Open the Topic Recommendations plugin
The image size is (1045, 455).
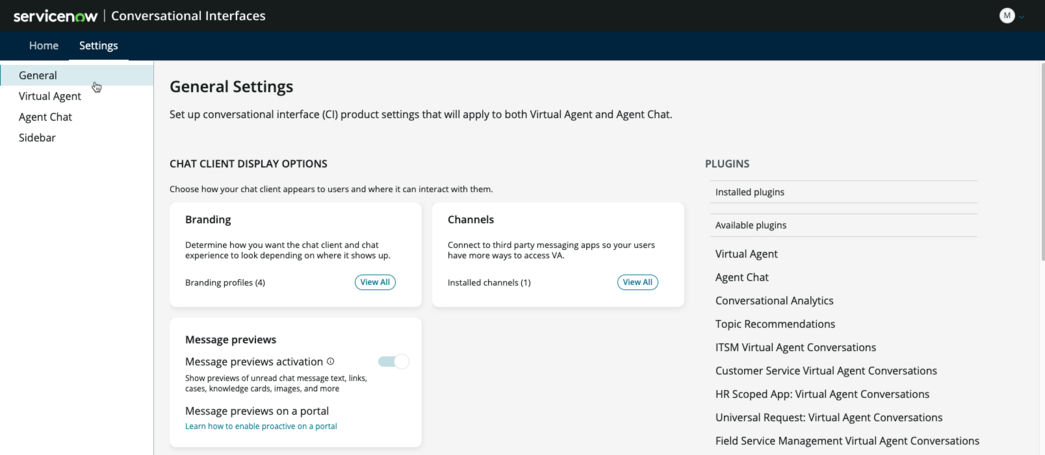(x=775, y=324)
